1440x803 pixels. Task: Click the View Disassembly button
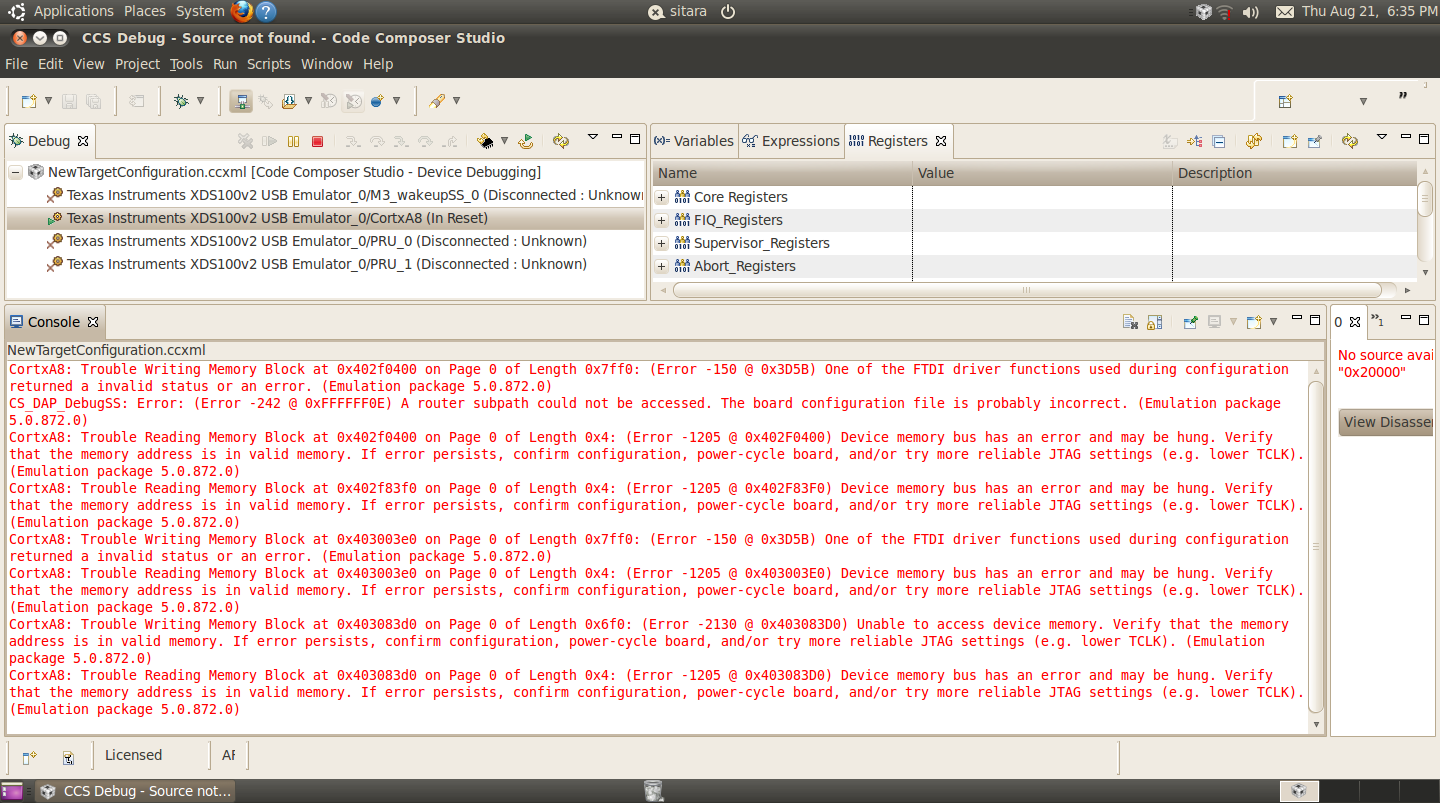[x=1387, y=422]
